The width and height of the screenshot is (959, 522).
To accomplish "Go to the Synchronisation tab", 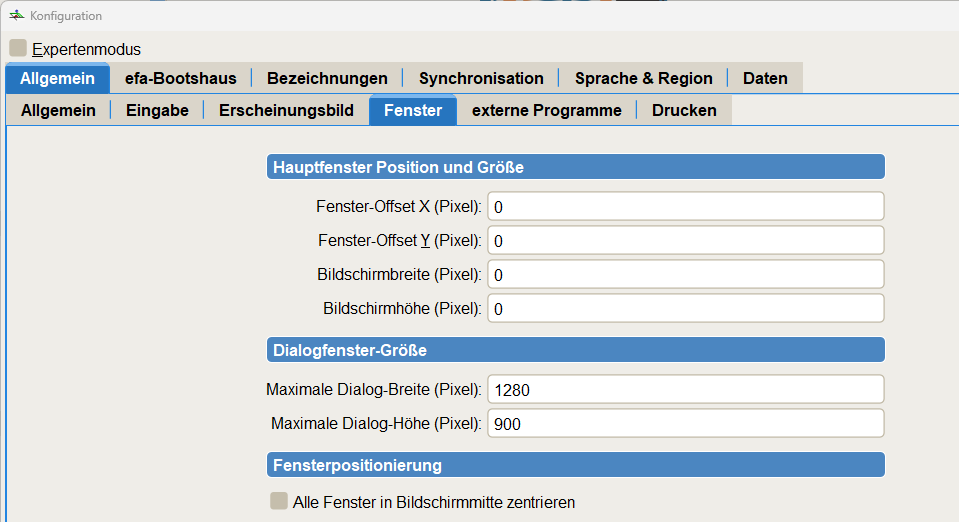I will tap(481, 78).
